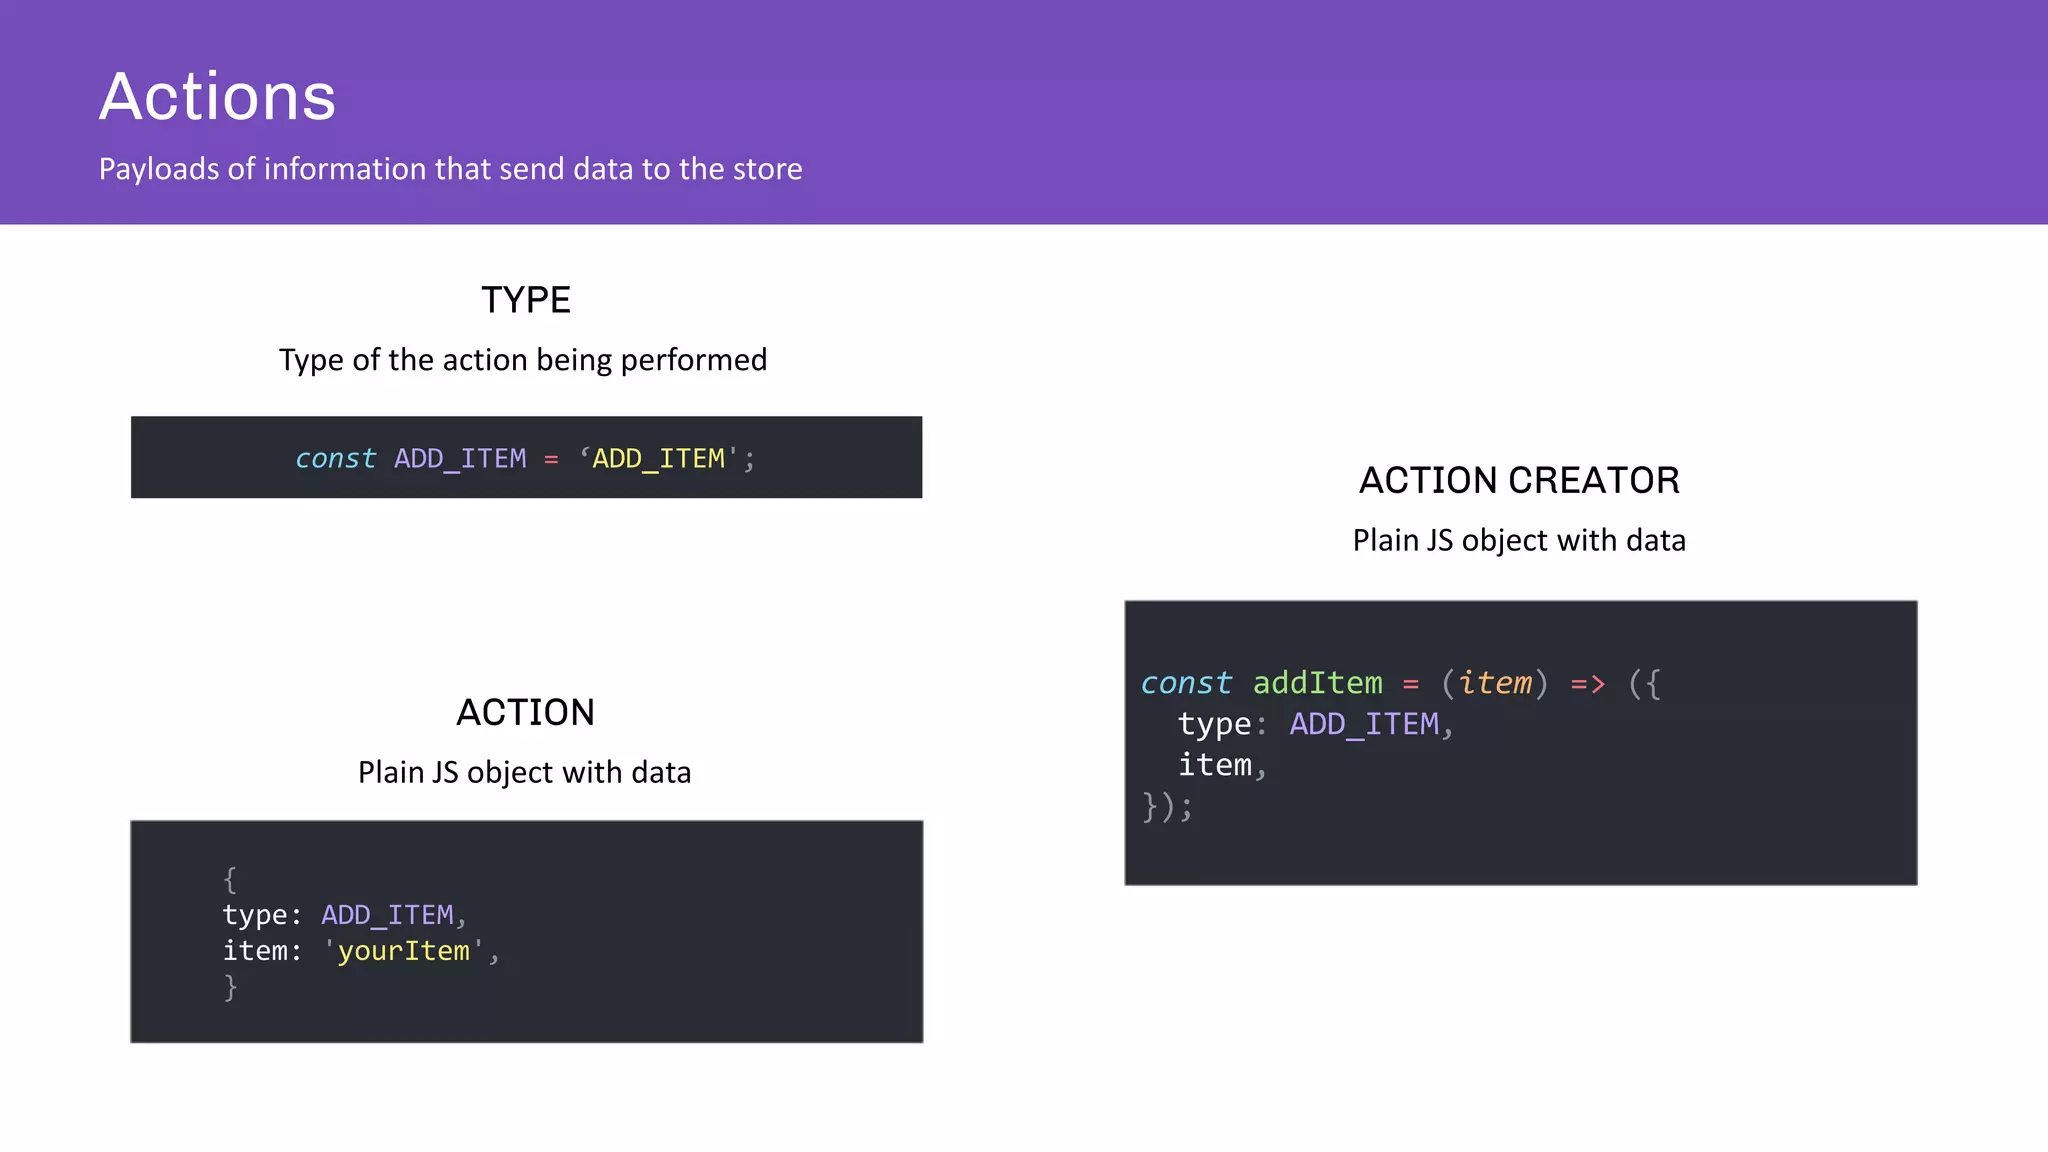Click the 'item,' line in addItem code
Image resolution: width=2048 pixels, height=1152 pixels.
click(x=1222, y=765)
